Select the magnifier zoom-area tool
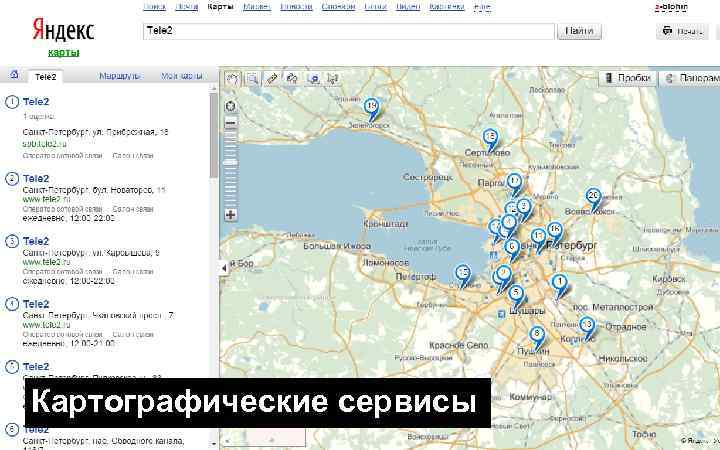The height and width of the screenshot is (450, 720). click(252, 79)
